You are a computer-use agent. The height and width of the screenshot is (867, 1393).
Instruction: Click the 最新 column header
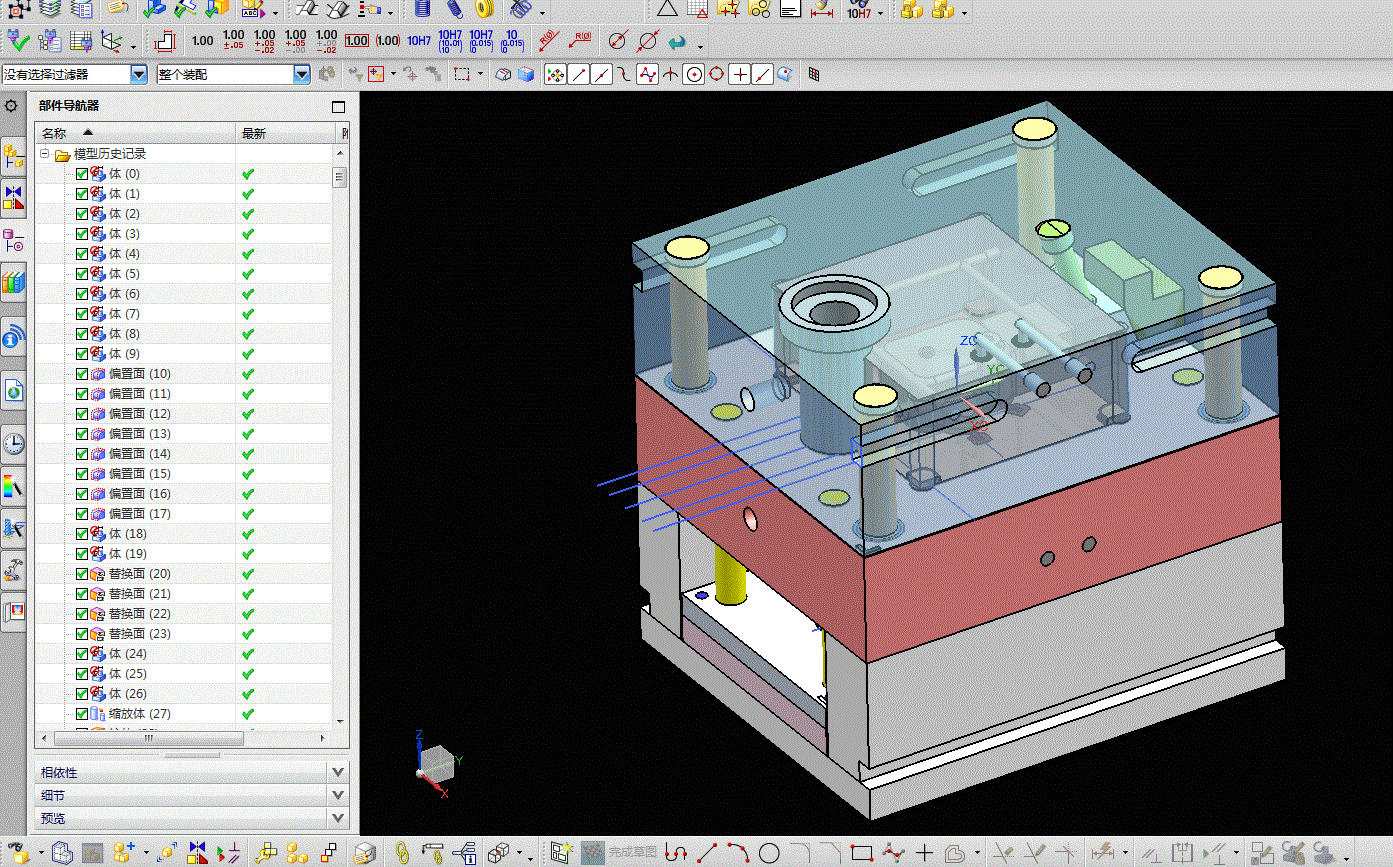284,133
